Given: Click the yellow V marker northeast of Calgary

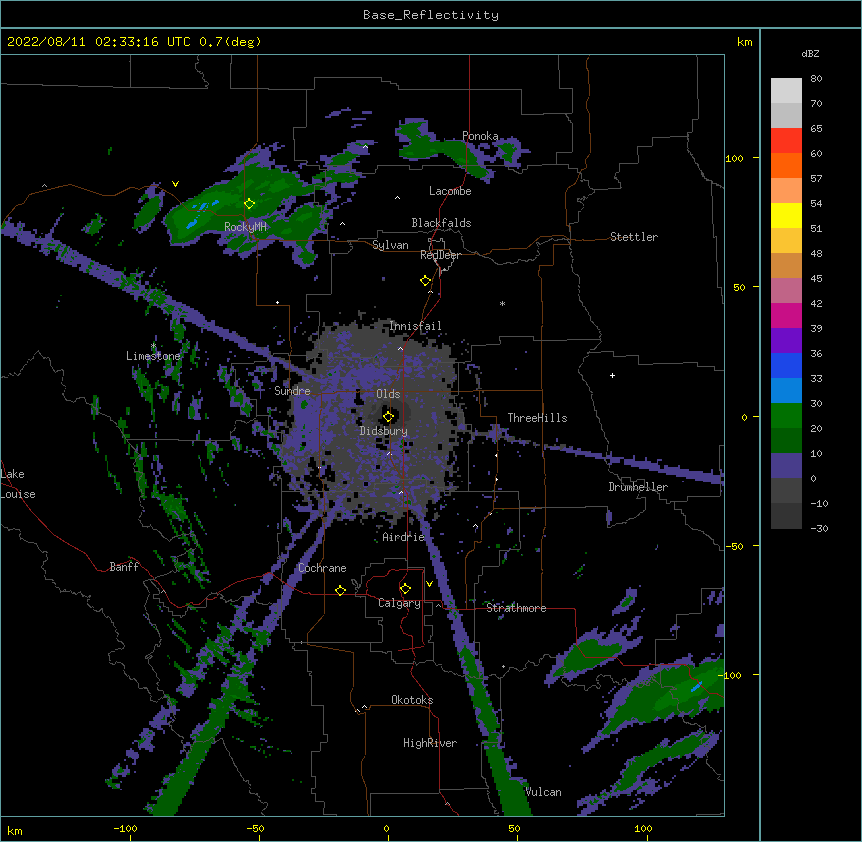Looking at the screenshot, I should tap(429, 584).
